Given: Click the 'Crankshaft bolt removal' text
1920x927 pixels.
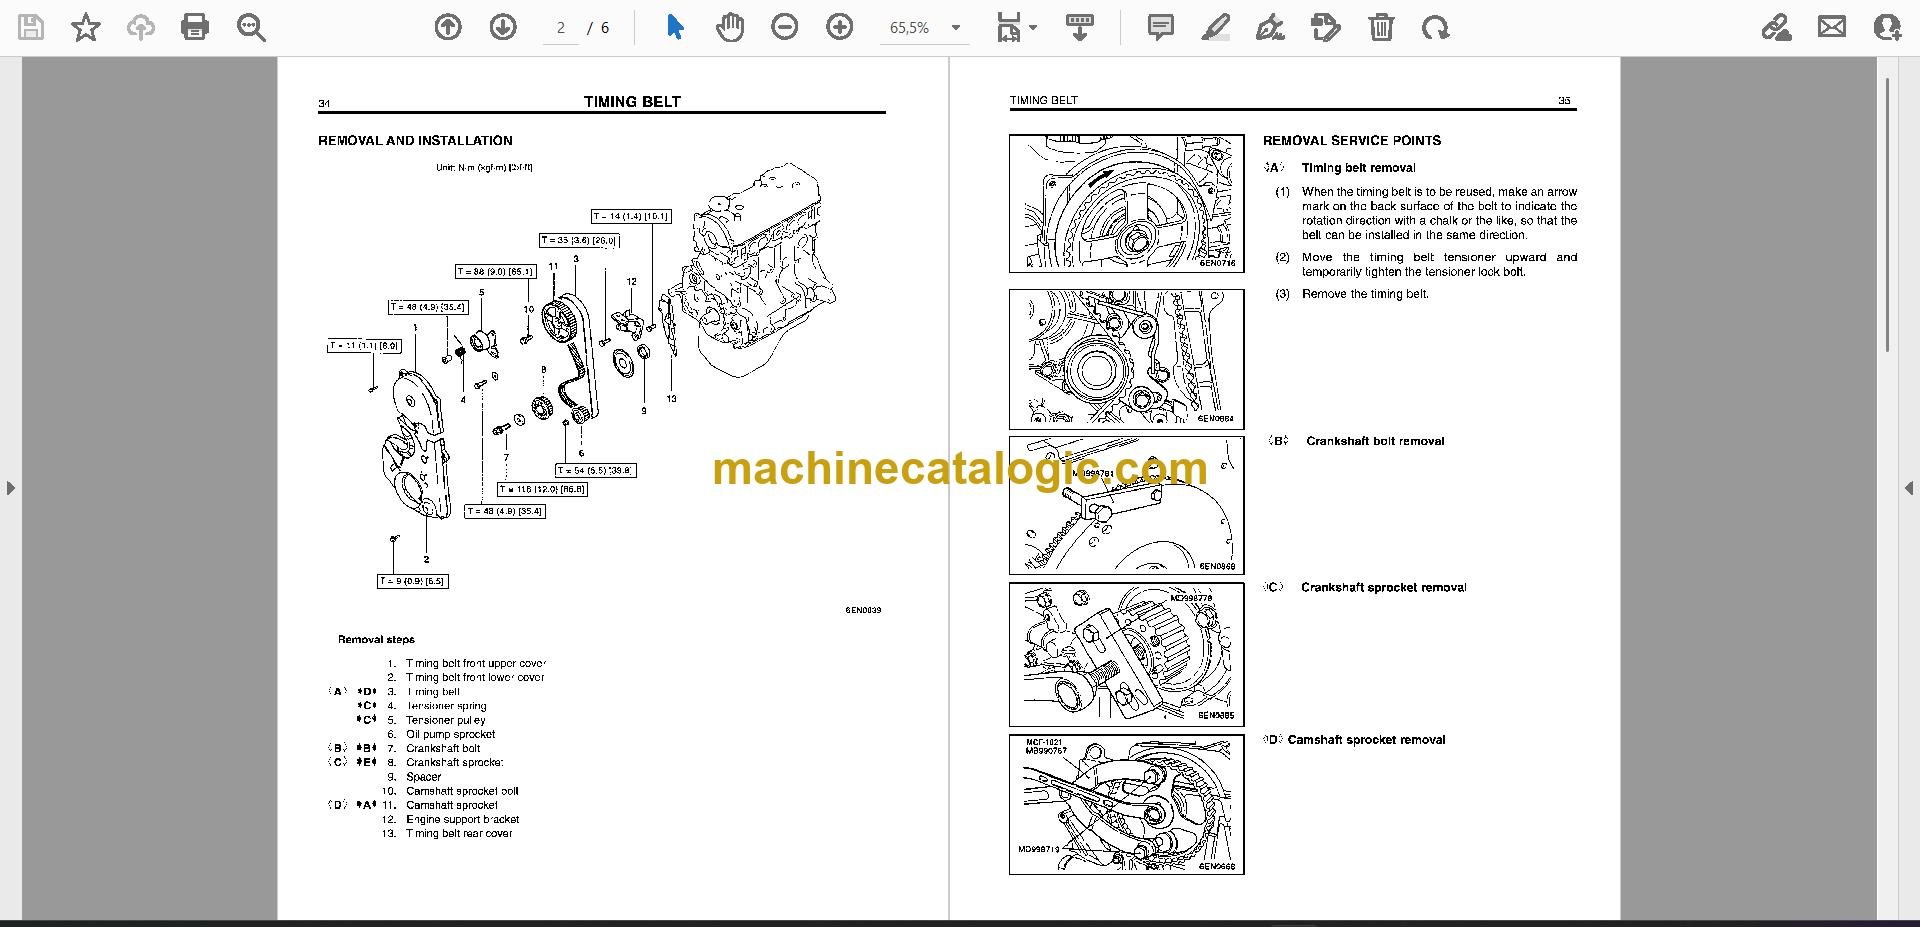Looking at the screenshot, I should tap(1375, 441).
